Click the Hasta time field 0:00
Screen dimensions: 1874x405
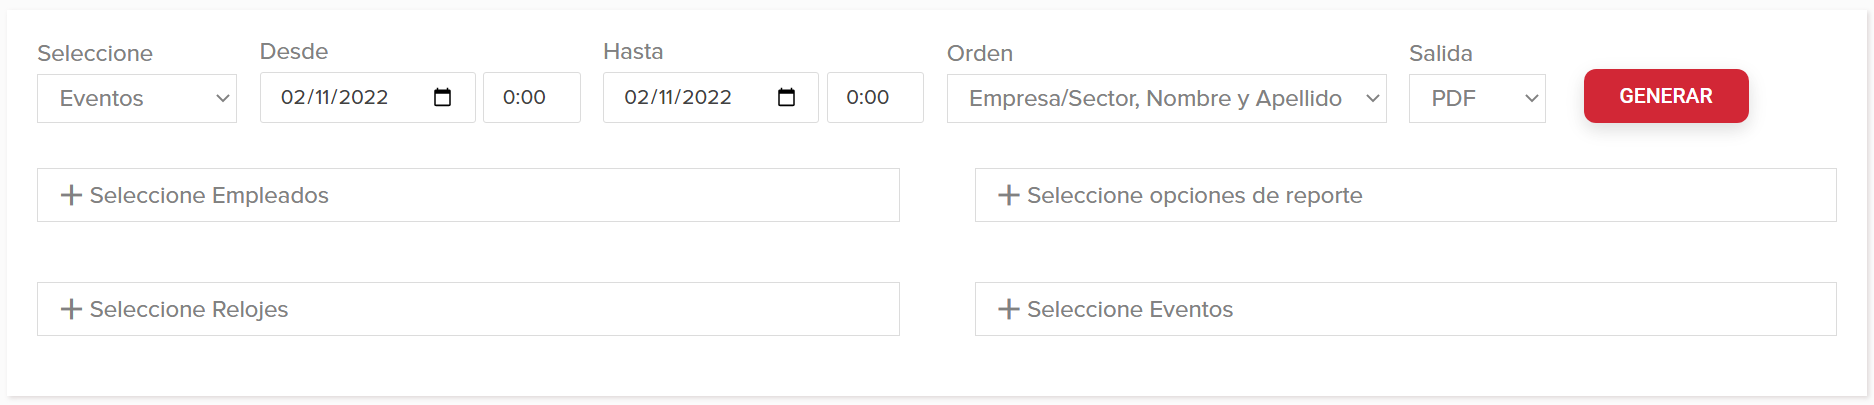click(875, 97)
